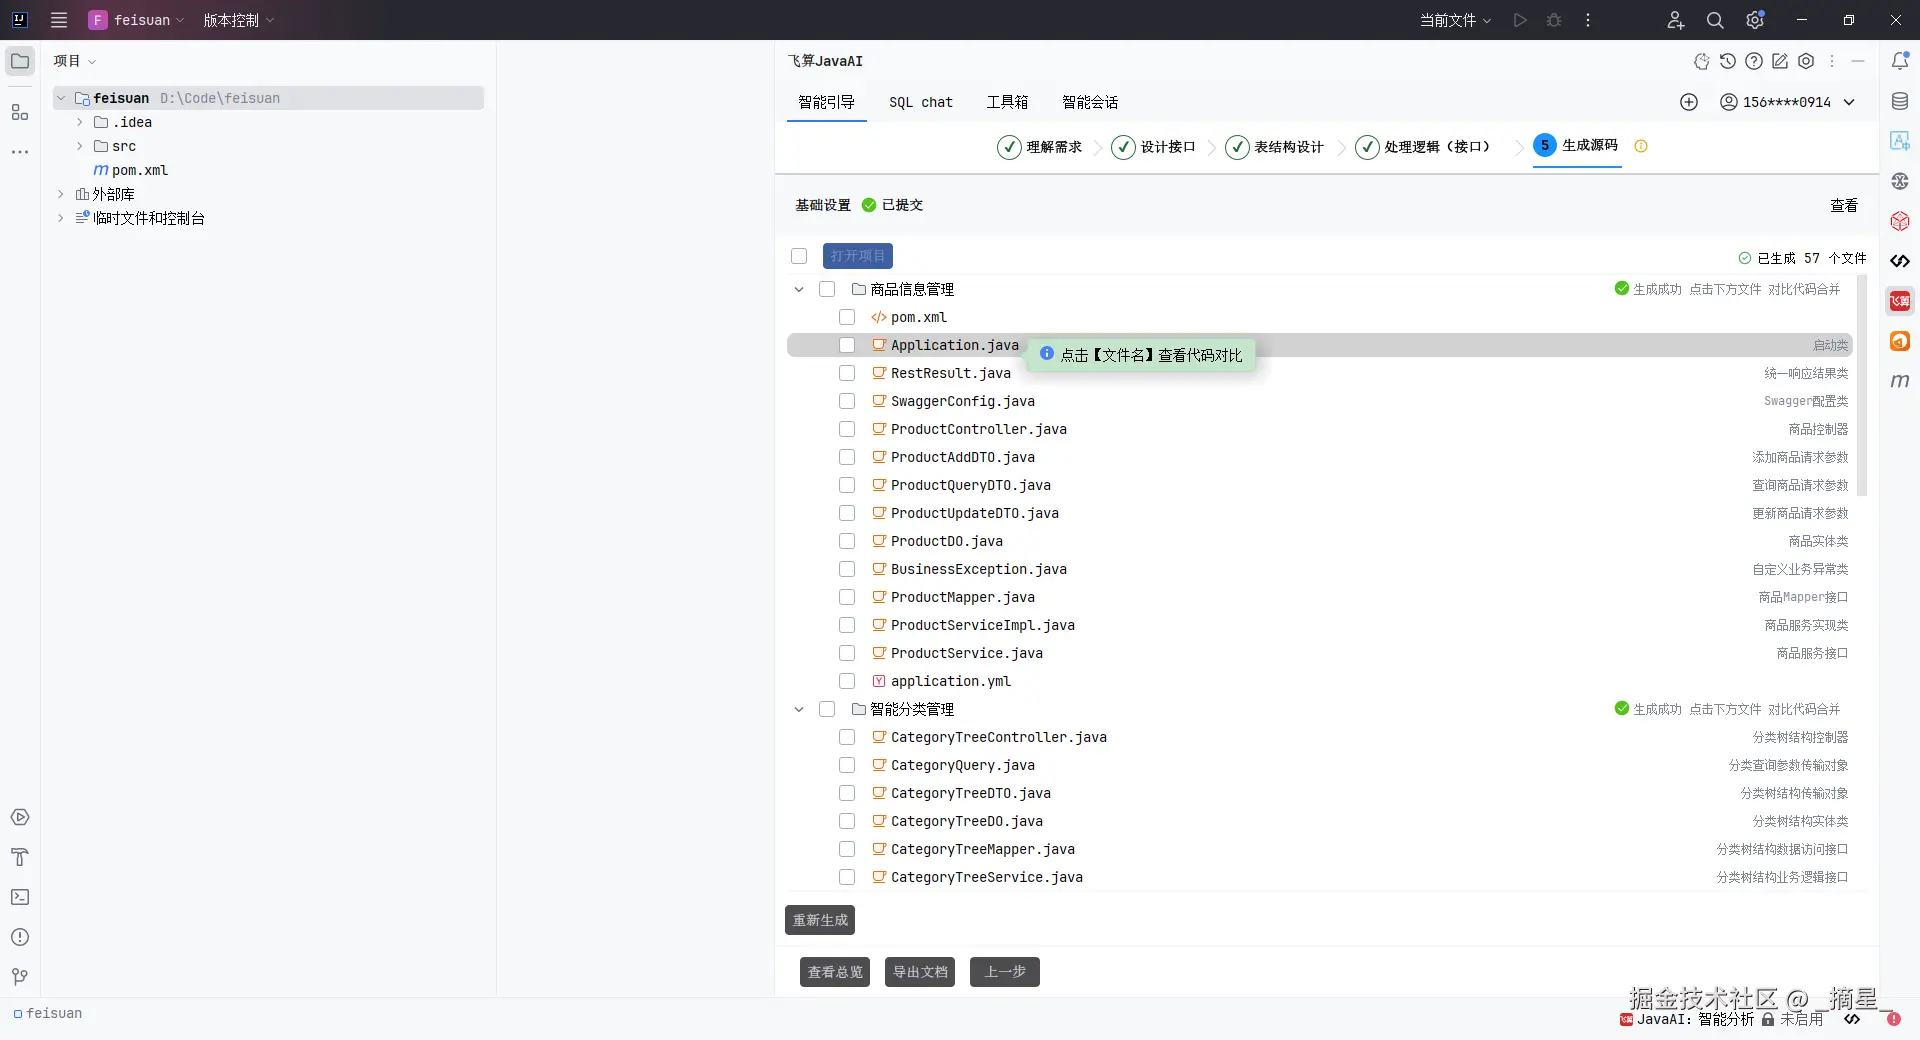Debug the current file bug icon
The width and height of the screenshot is (1920, 1040).
coord(1554,20)
